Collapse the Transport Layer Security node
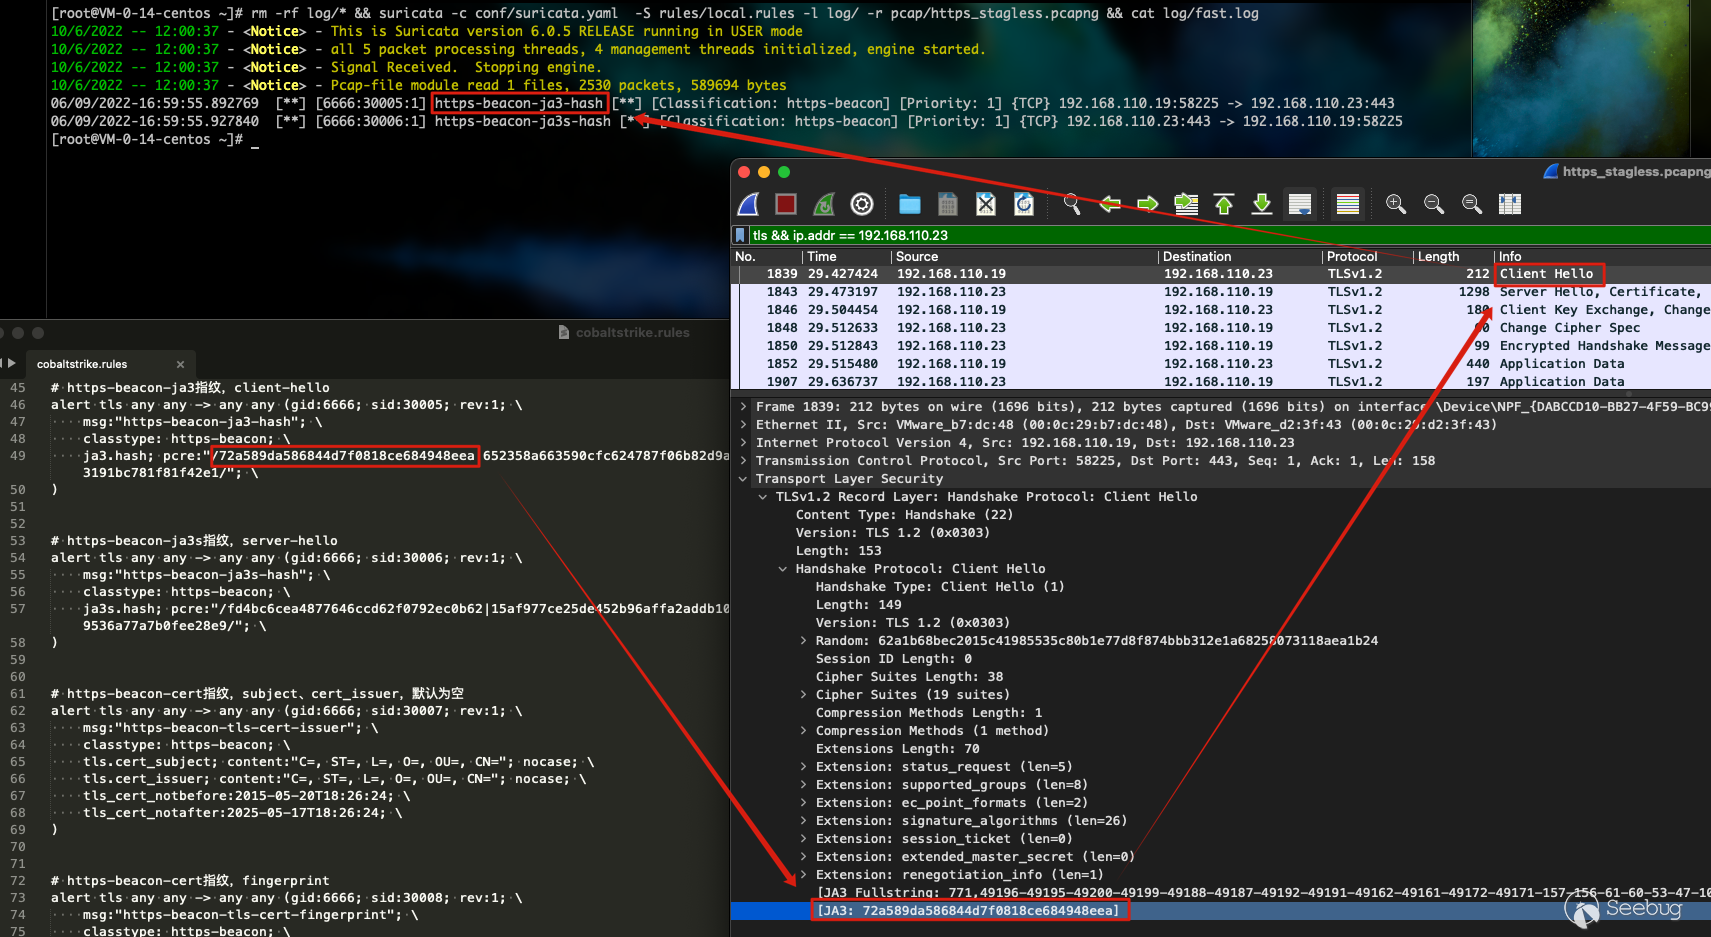Viewport: 1711px width, 937px height. (743, 479)
